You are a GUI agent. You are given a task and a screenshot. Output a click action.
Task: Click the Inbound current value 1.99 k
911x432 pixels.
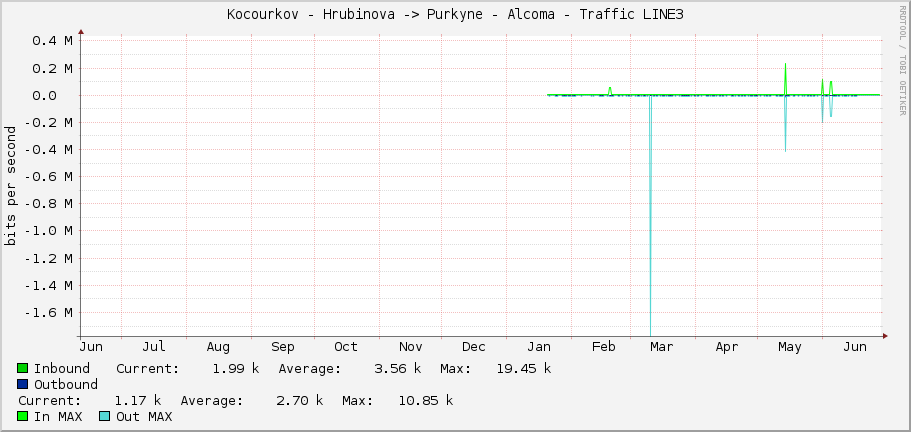[236, 369]
